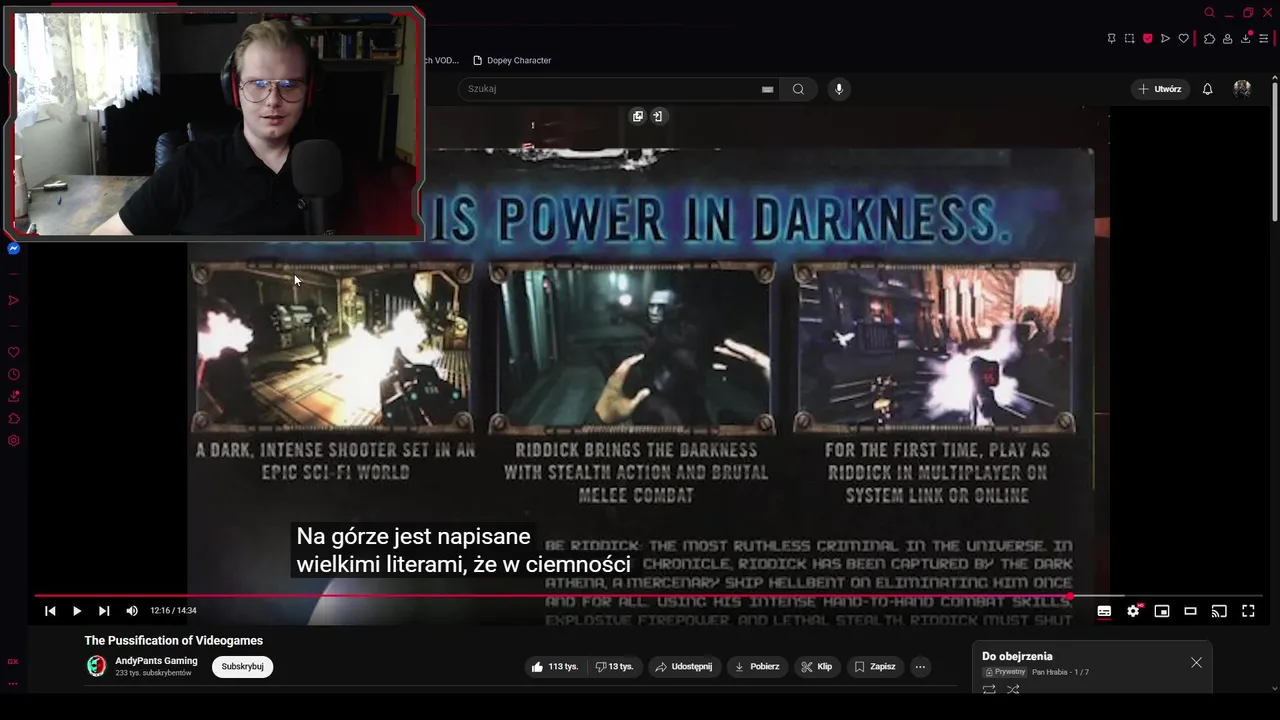Share video using Udostępnij button
Image resolution: width=1280 pixels, height=720 pixels.
pyautogui.click(x=683, y=667)
